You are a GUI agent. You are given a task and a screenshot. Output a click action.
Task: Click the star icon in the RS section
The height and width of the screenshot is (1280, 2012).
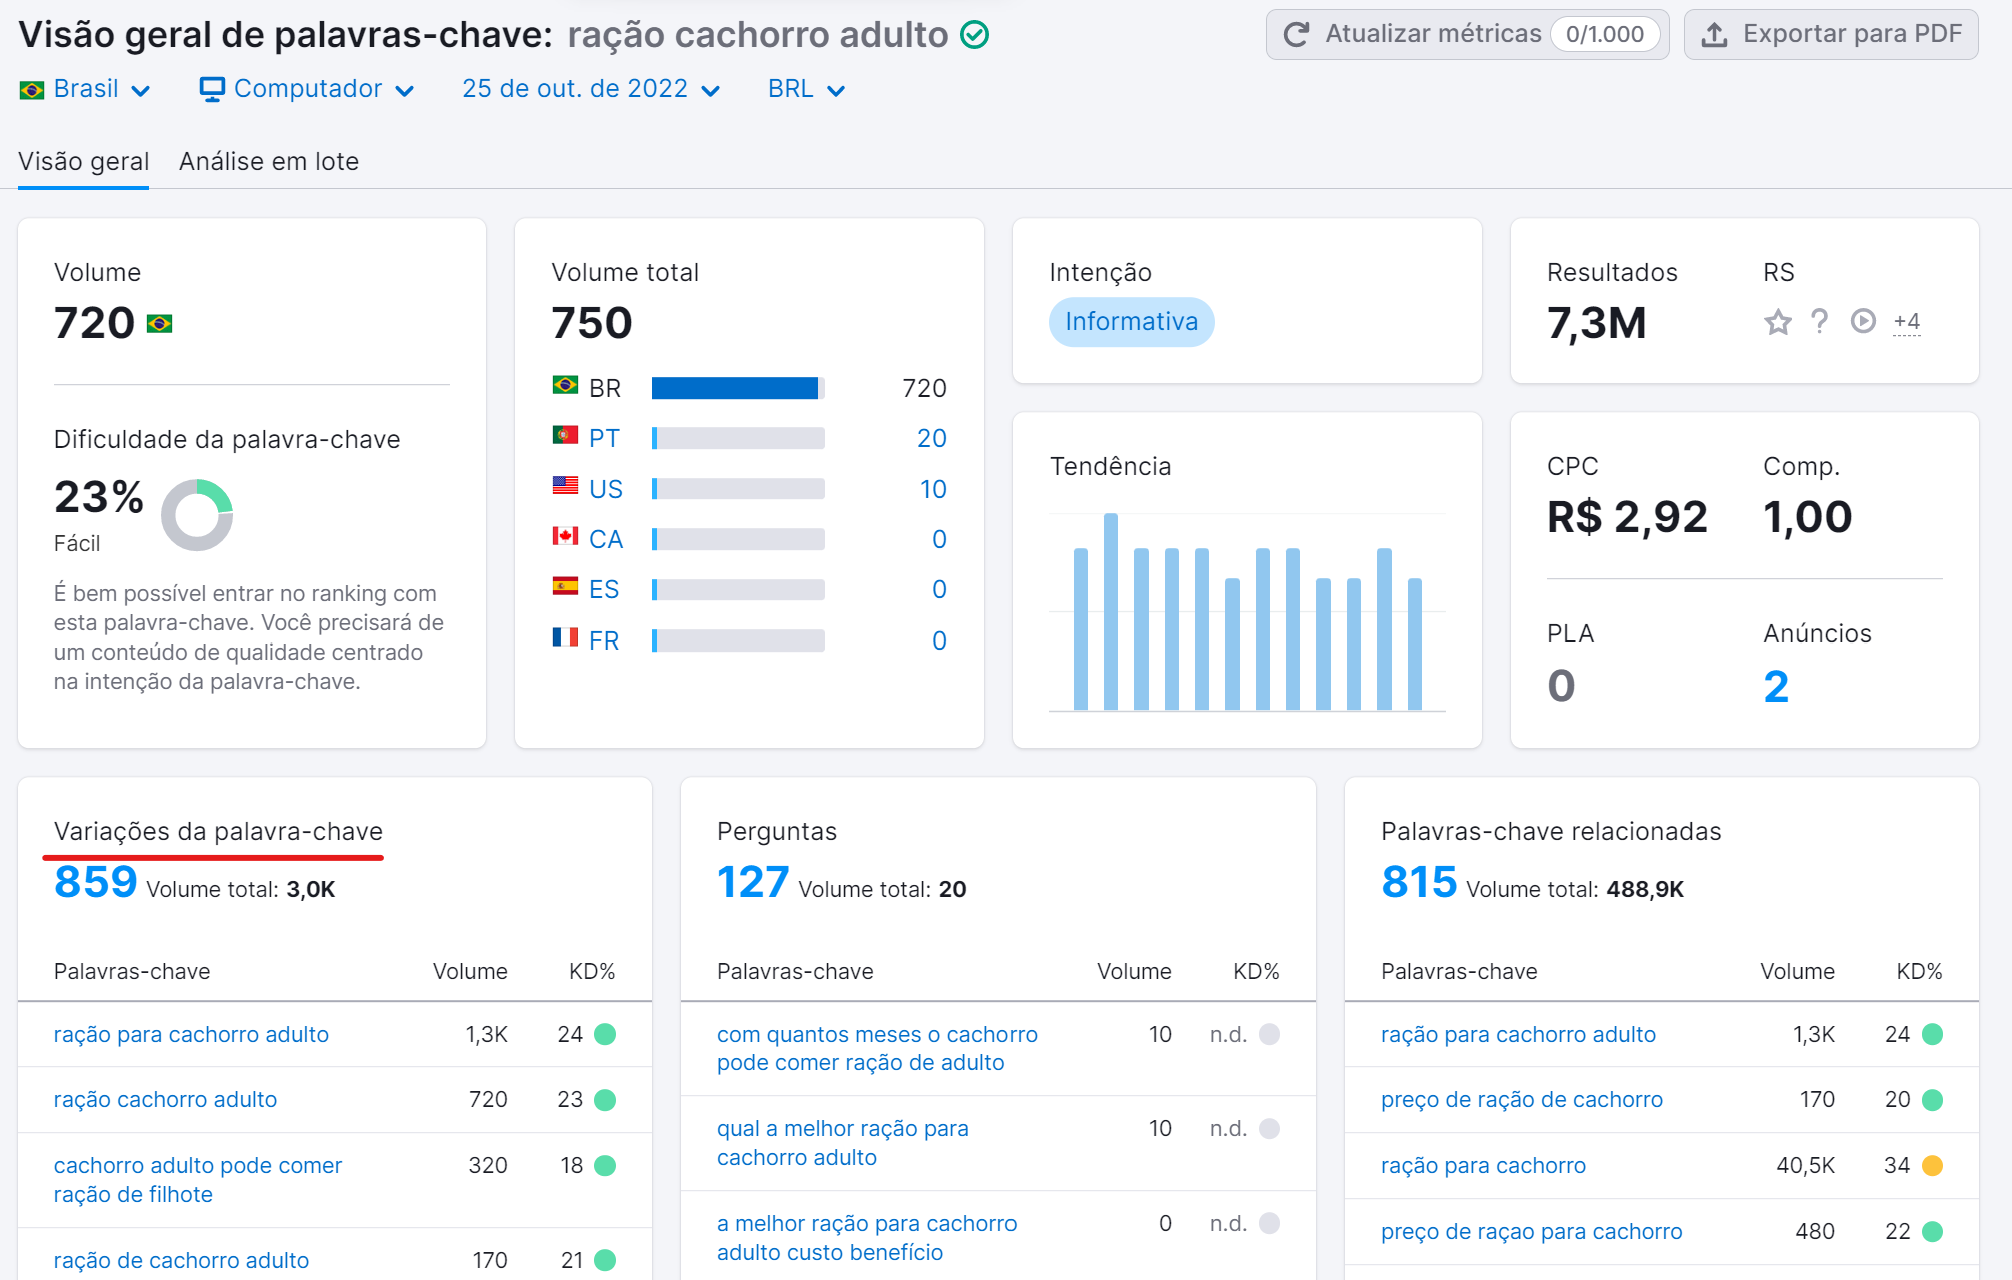click(1778, 322)
